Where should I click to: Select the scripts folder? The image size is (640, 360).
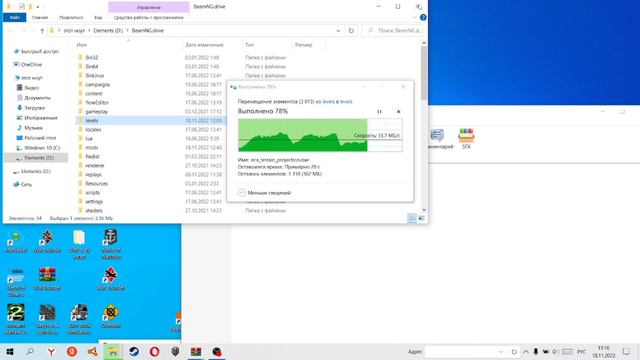pos(92,192)
